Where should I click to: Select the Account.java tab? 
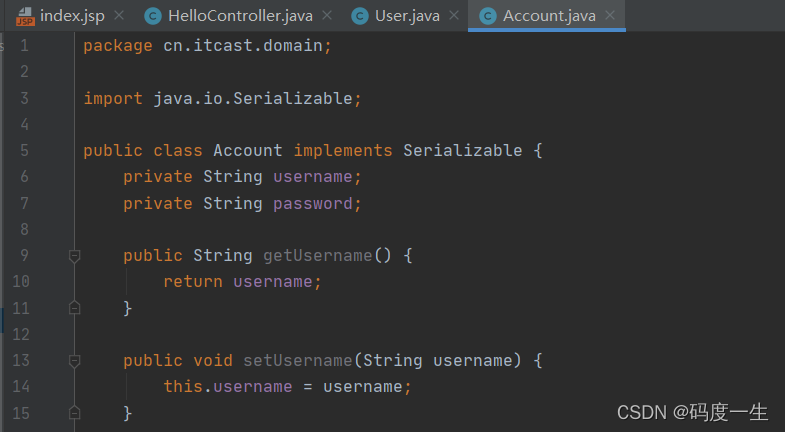pyautogui.click(x=549, y=16)
